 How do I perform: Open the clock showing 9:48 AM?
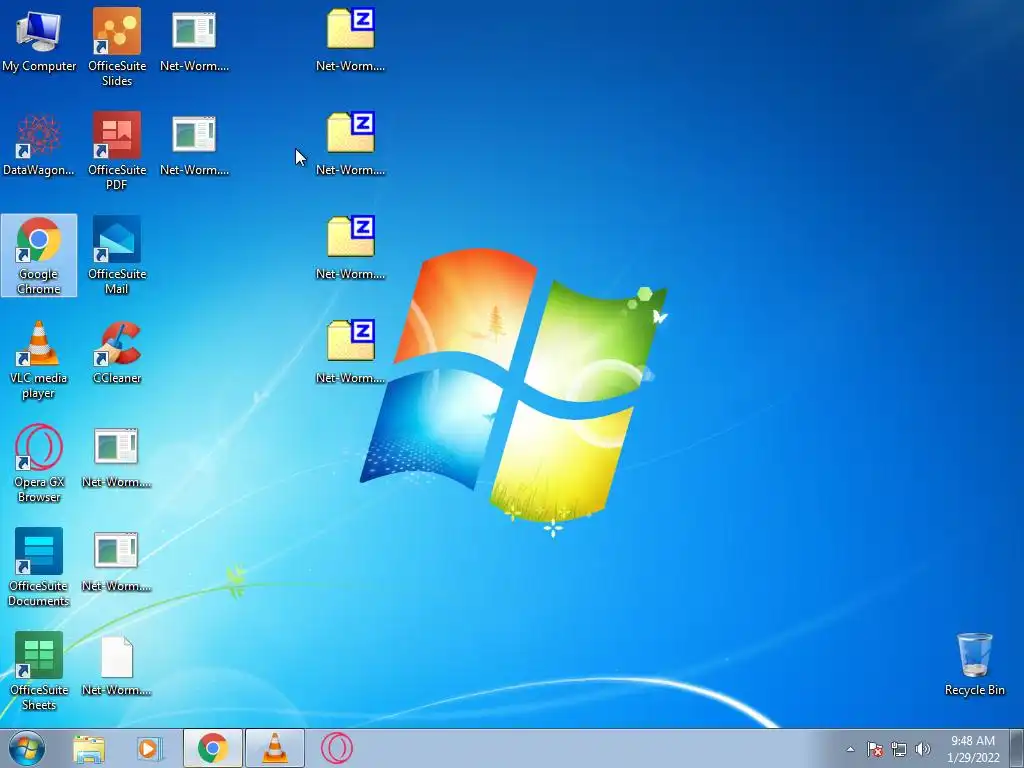973,749
